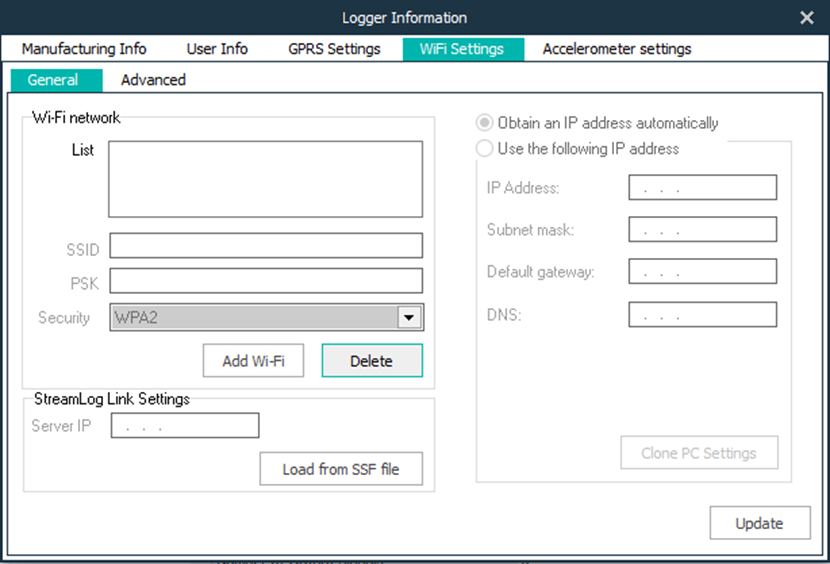Choose Use the following IP address
Image resolution: width=830 pixels, height=564 pixels.
point(485,149)
